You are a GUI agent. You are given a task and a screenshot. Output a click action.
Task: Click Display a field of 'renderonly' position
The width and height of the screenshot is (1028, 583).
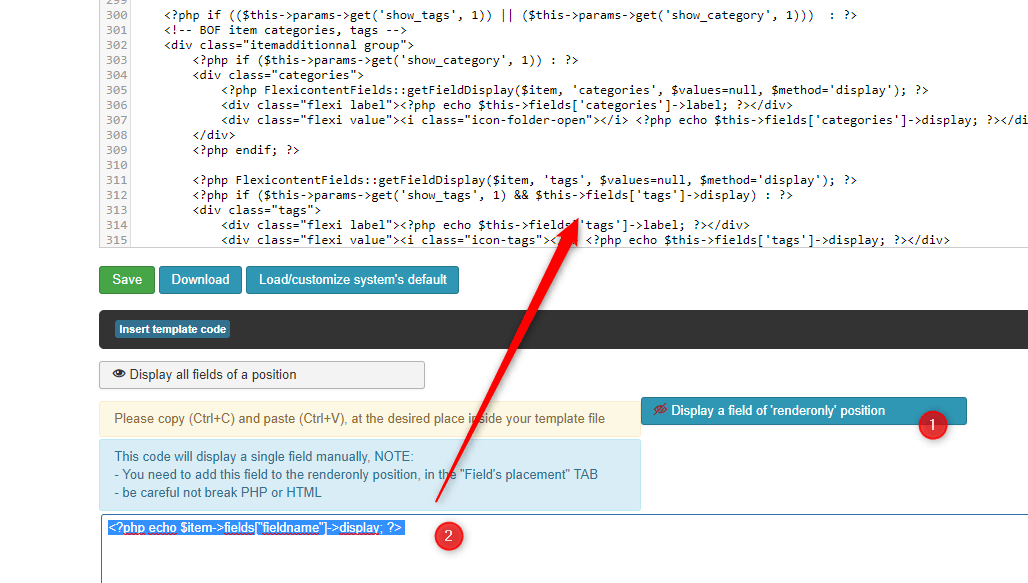778,411
